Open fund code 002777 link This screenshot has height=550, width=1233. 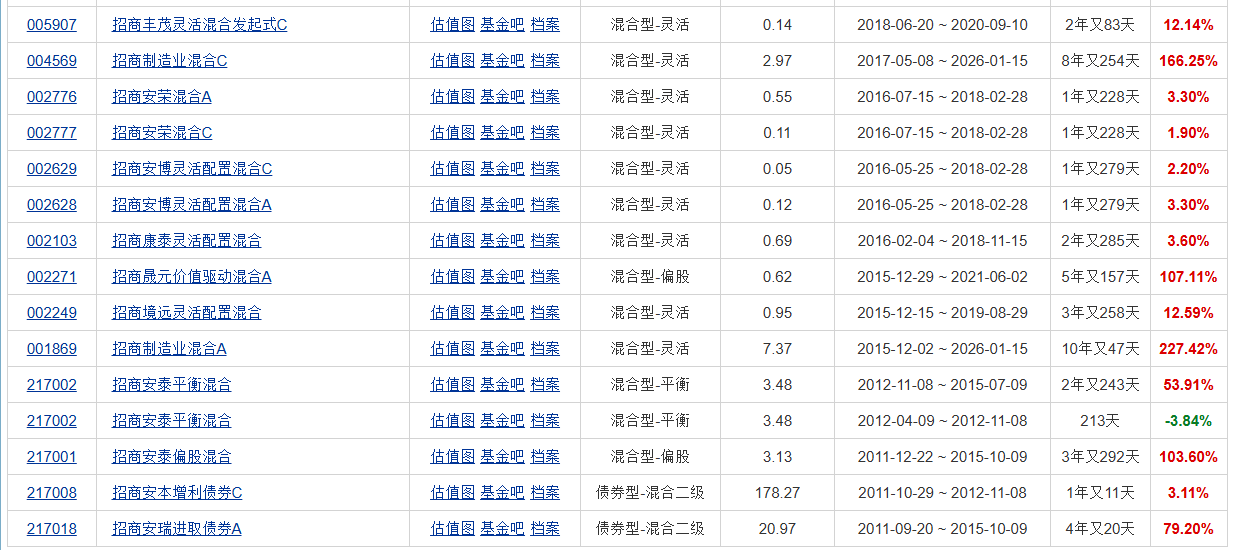(x=51, y=133)
